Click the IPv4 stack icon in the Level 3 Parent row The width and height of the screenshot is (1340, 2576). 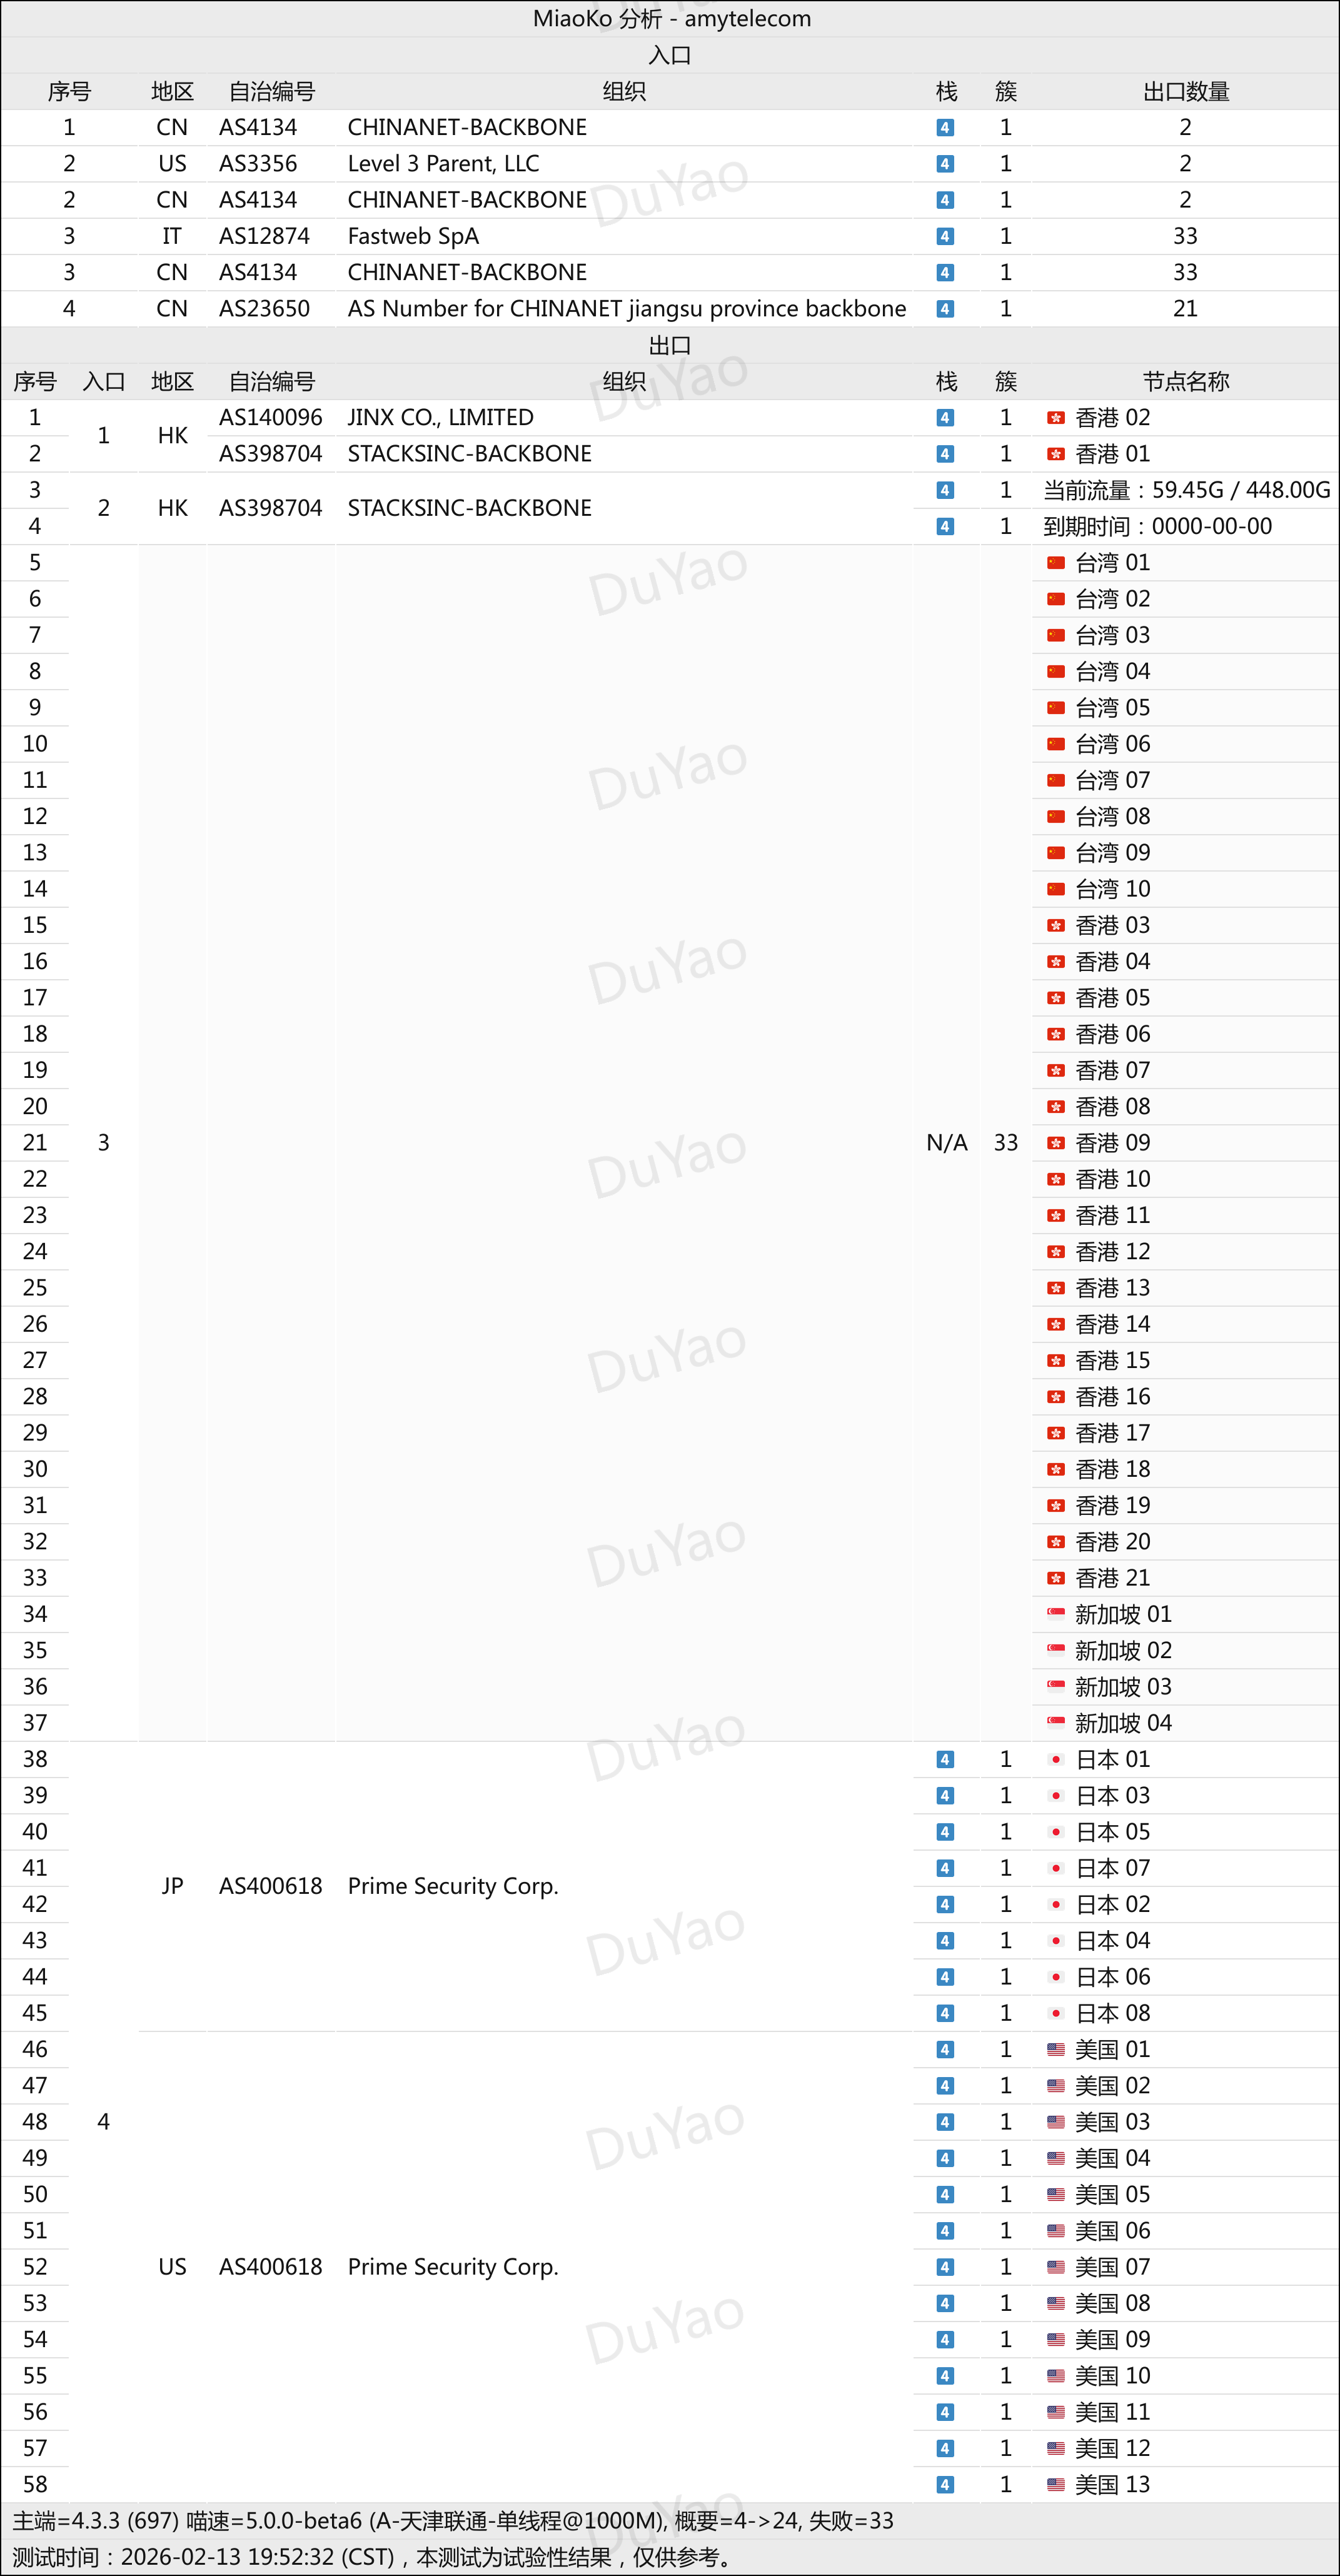pyautogui.click(x=945, y=164)
